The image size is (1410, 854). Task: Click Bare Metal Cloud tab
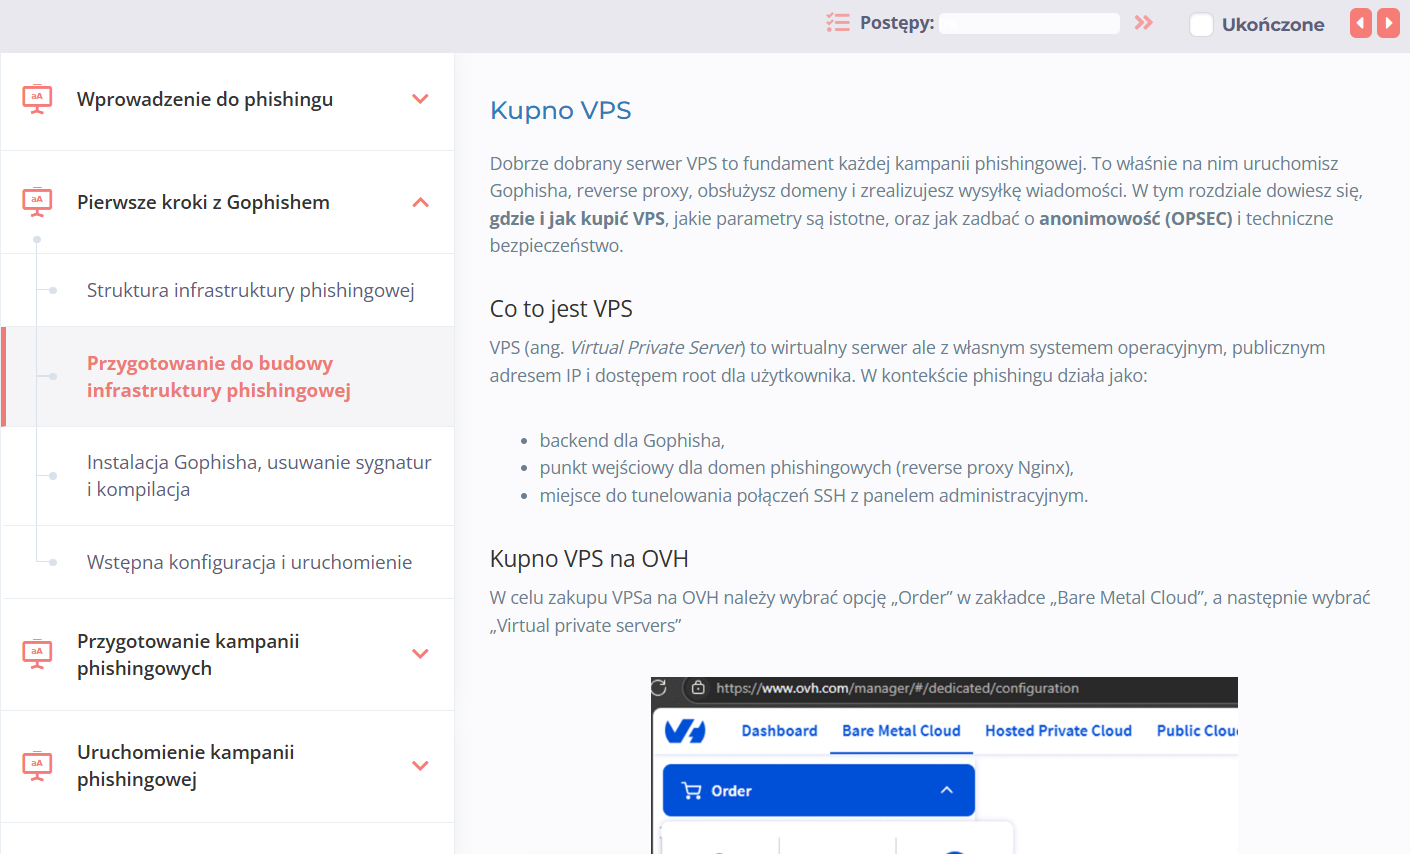click(x=901, y=731)
